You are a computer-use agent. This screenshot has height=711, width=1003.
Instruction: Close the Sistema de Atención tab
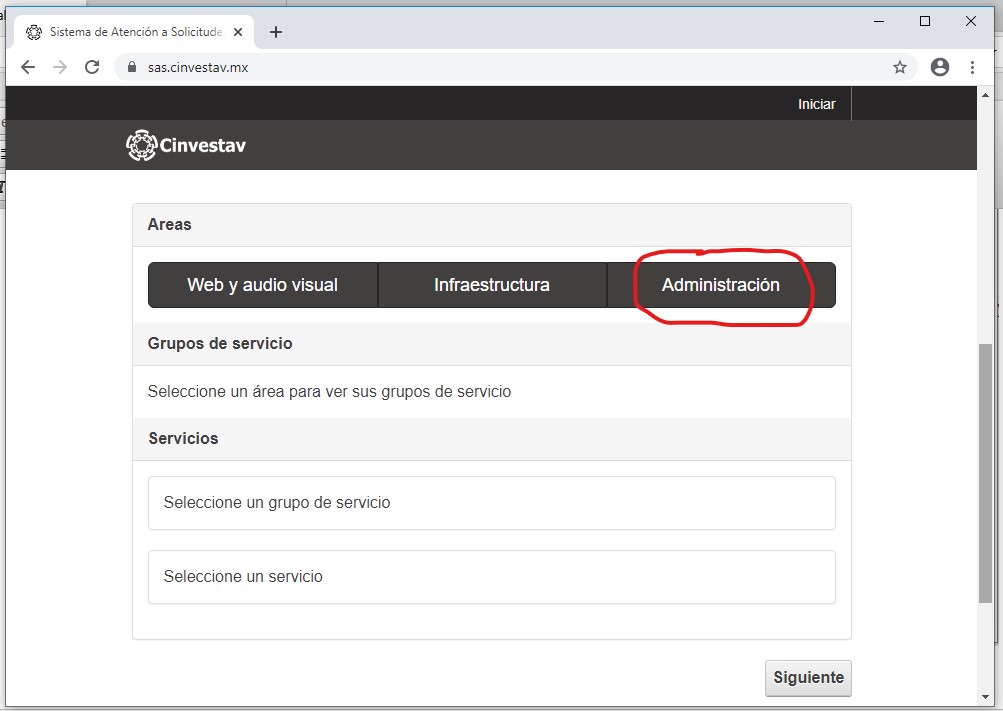click(237, 32)
